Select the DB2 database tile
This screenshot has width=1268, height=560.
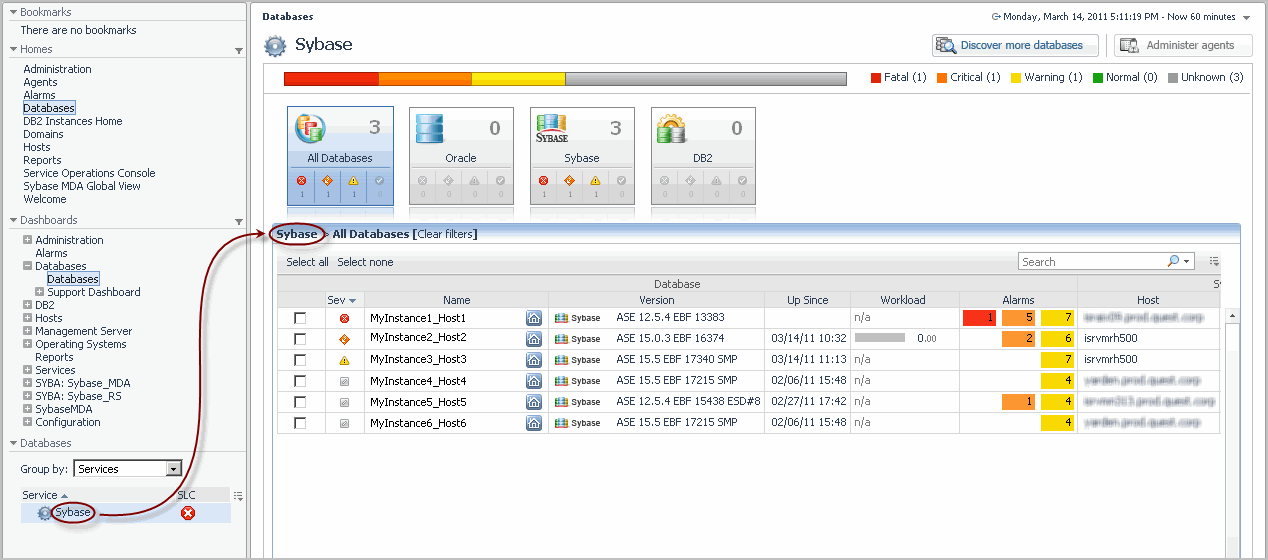click(703, 155)
